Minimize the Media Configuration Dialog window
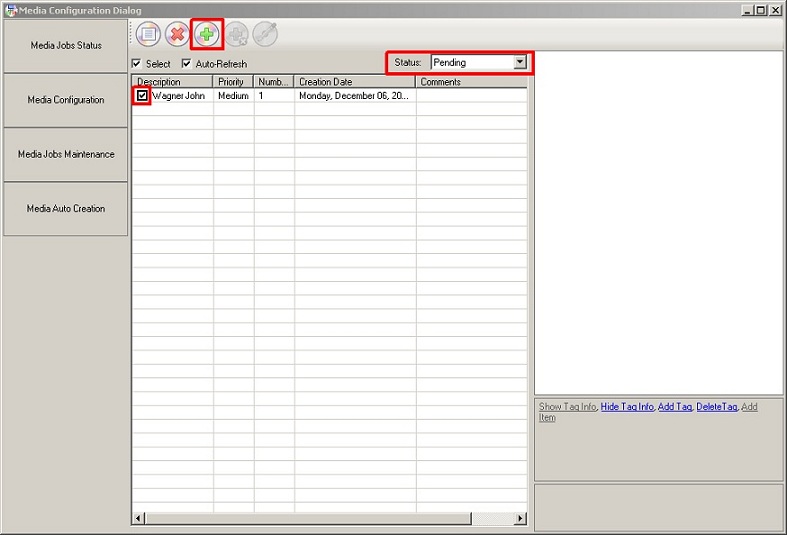Image resolution: width=787 pixels, height=535 pixels. pos(747,10)
